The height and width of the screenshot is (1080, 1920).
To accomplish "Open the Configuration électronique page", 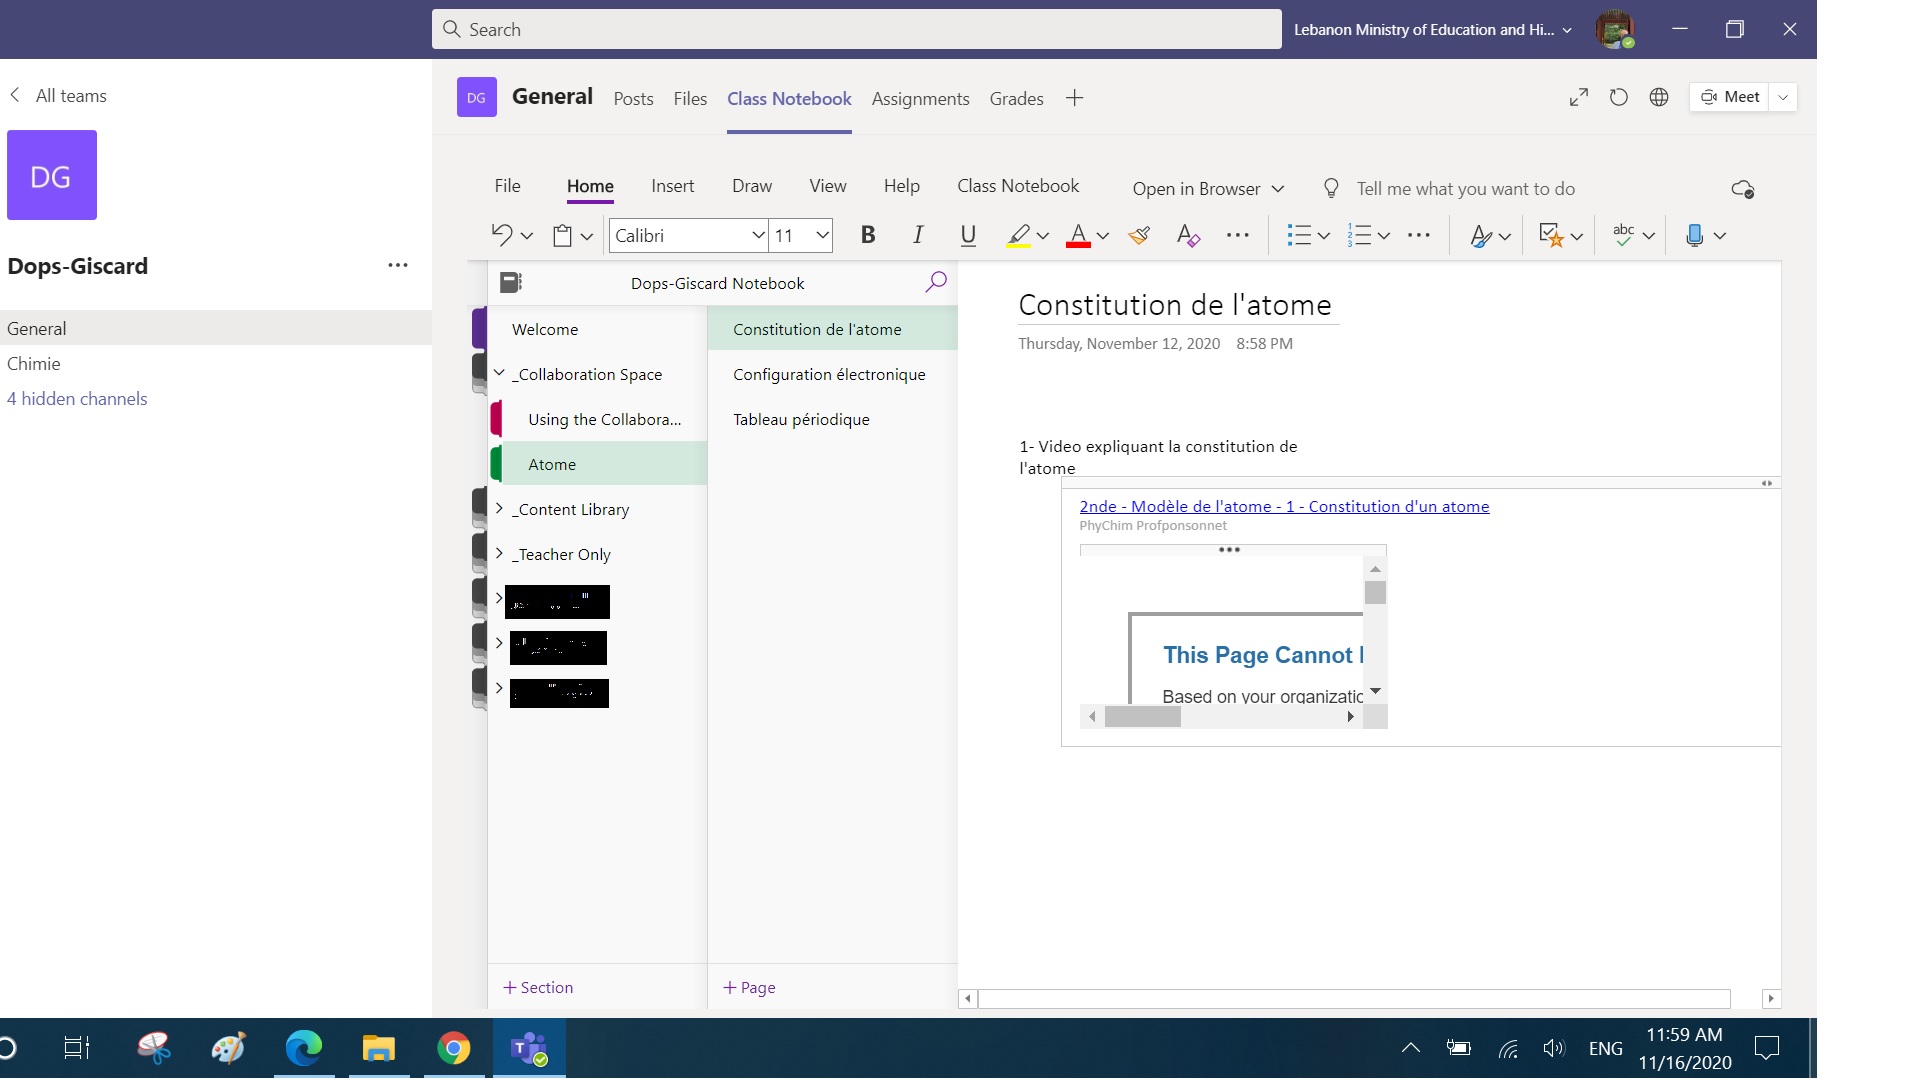I will point(832,374).
